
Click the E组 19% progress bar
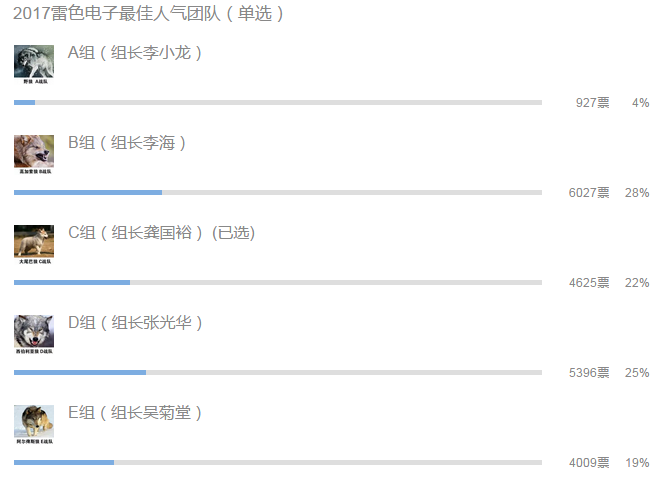[278, 462]
